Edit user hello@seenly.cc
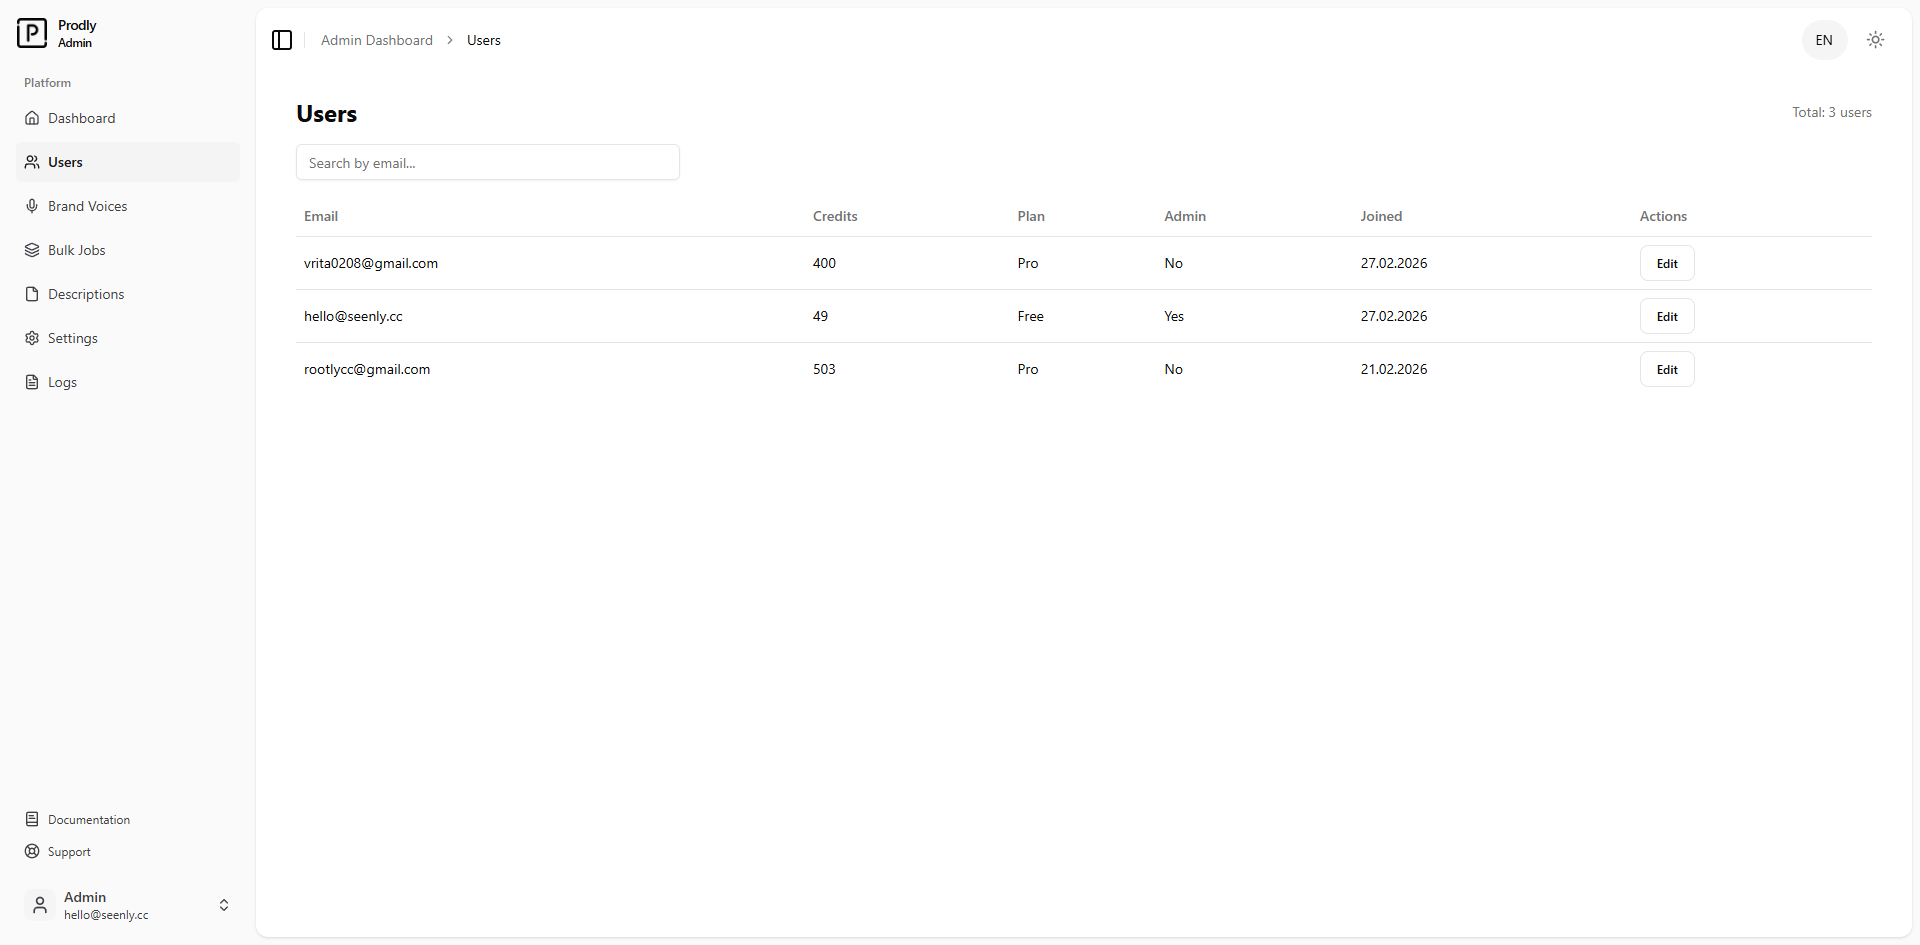This screenshot has height=945, width=1920. [1666, 316]
